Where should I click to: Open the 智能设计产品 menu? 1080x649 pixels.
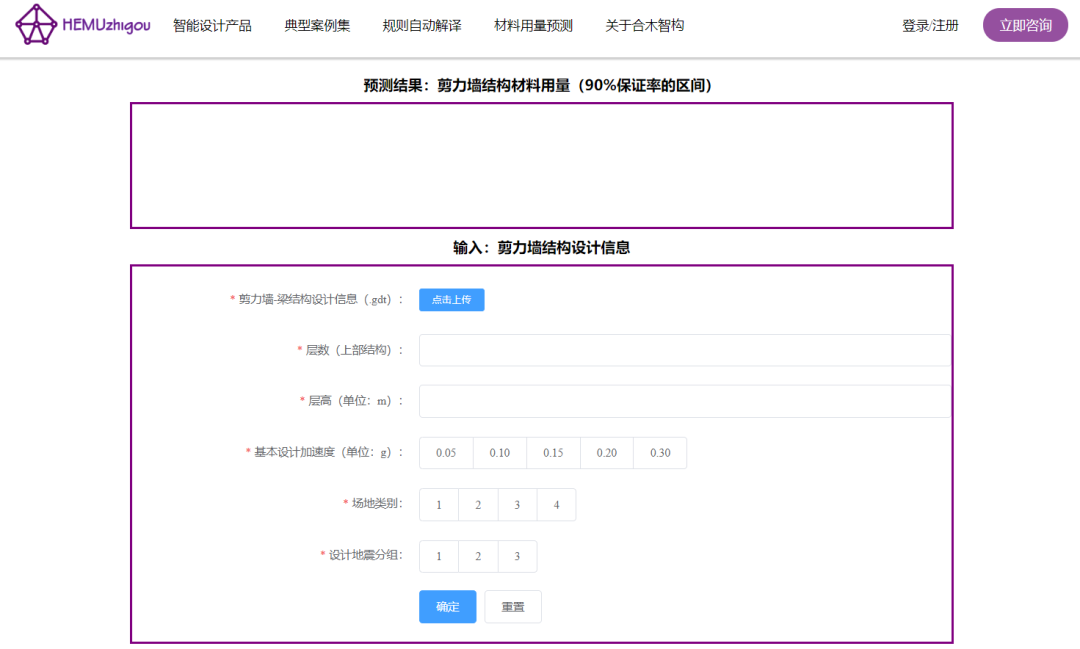(x=212, y=26)
